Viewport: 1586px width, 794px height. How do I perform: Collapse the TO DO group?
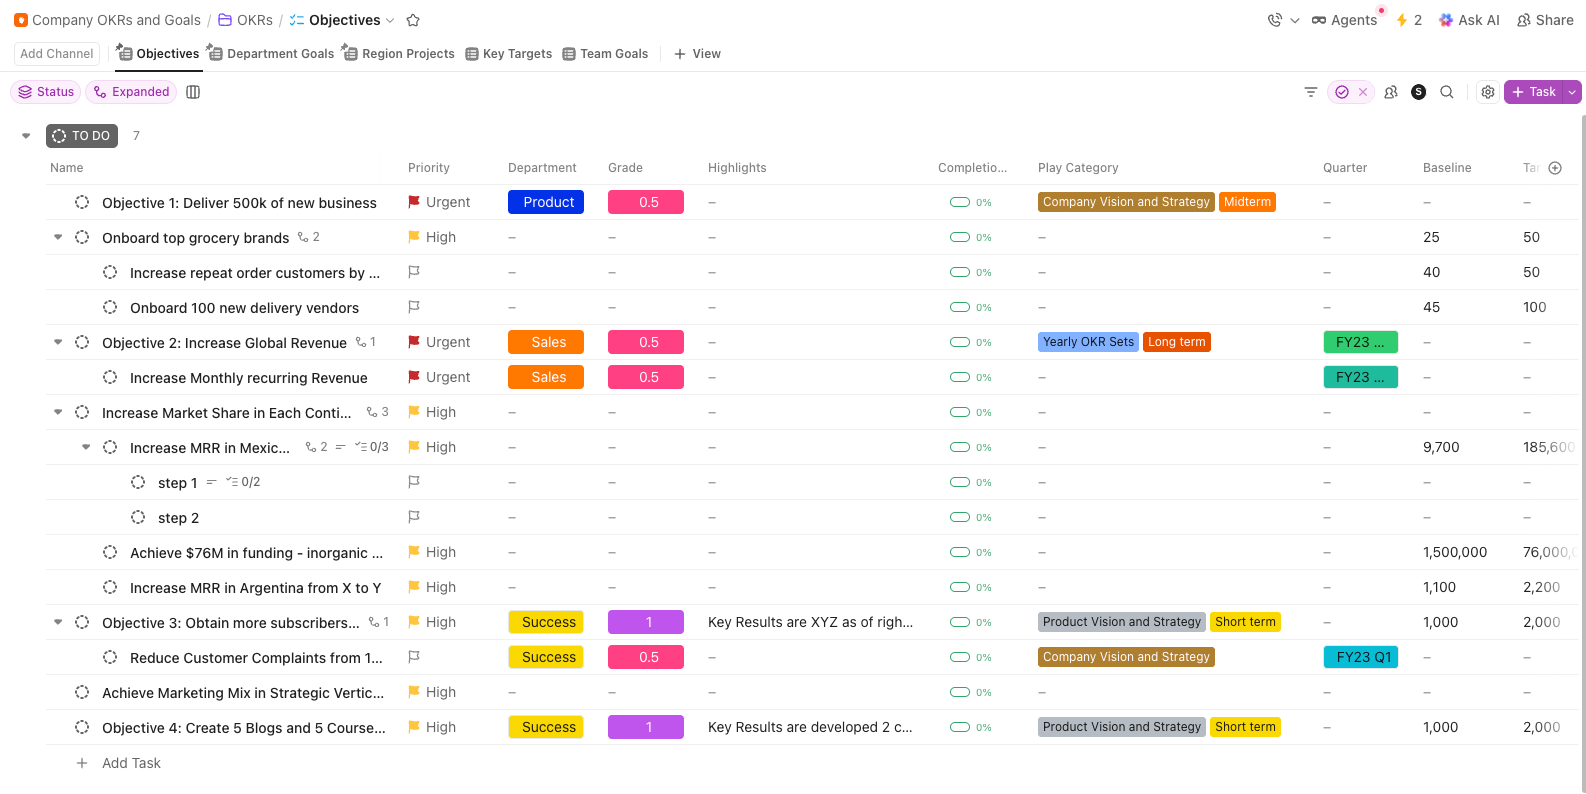coord(26,136)
